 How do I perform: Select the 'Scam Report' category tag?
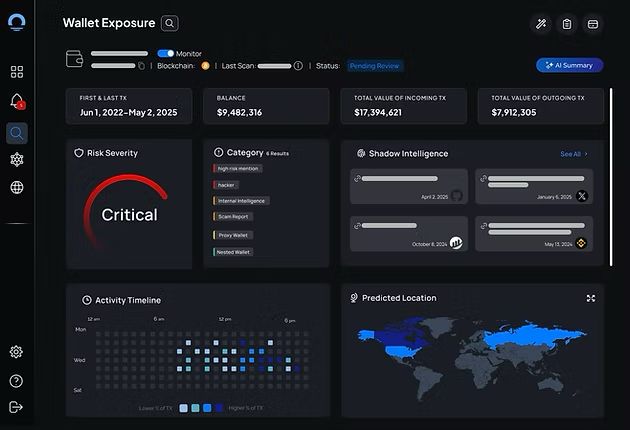pyautogui.click(x=237, y=217)
